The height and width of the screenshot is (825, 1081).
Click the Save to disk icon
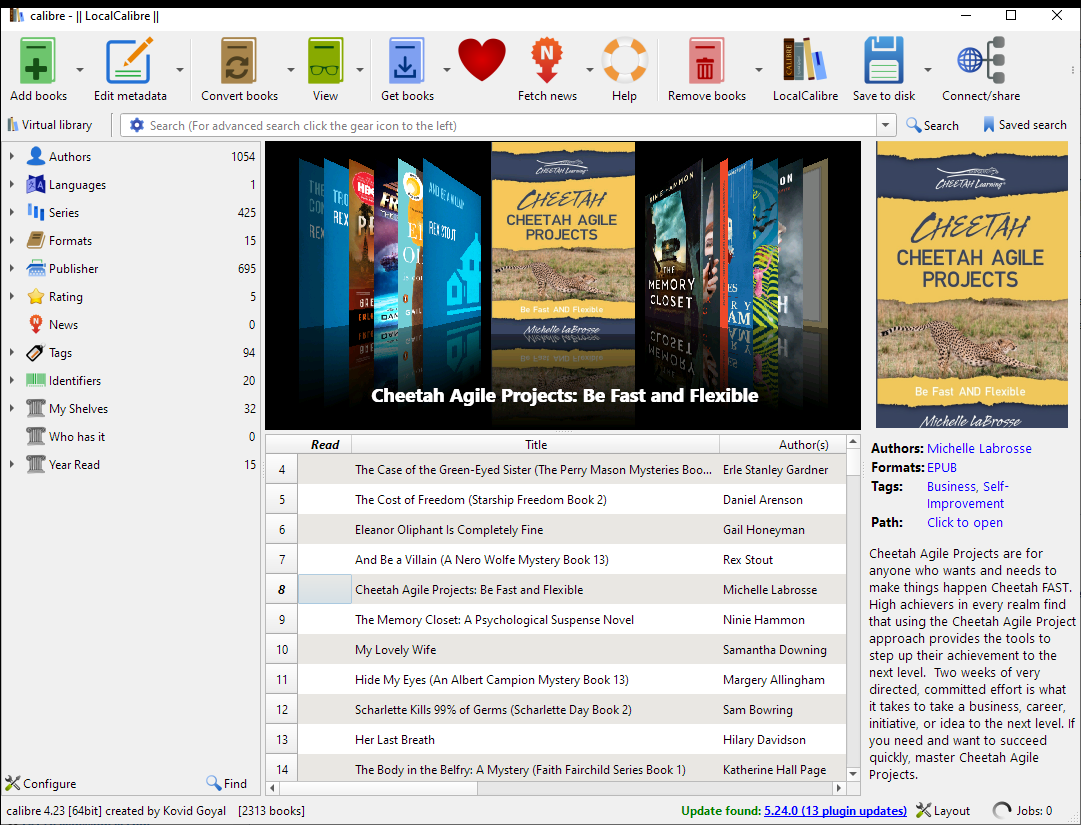point(884,61)
